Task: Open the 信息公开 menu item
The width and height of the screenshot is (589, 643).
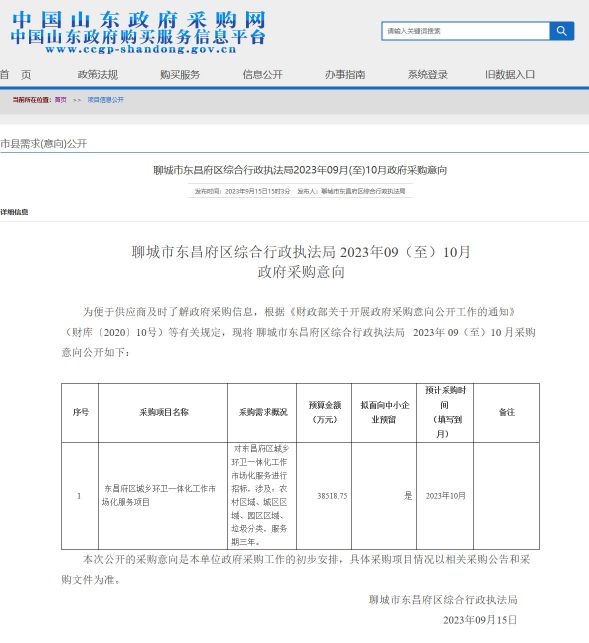Action: tap(263, 75)
